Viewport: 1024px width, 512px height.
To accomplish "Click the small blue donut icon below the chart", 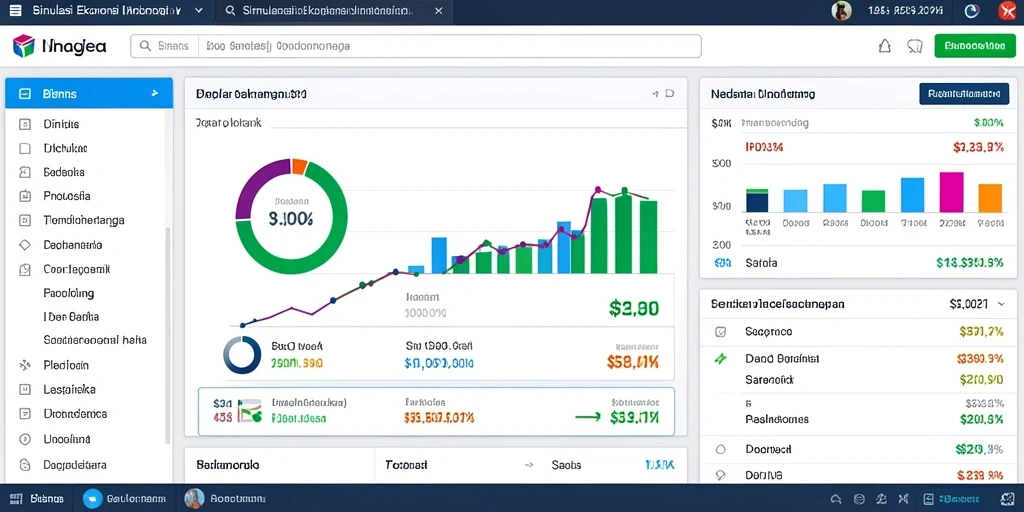I will pos(242,355).
